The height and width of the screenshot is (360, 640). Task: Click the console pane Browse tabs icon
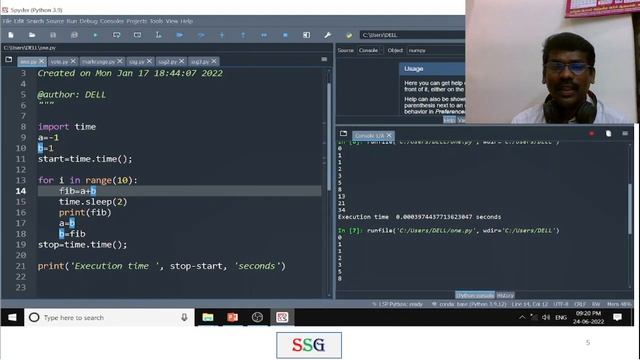pos(343,133)
